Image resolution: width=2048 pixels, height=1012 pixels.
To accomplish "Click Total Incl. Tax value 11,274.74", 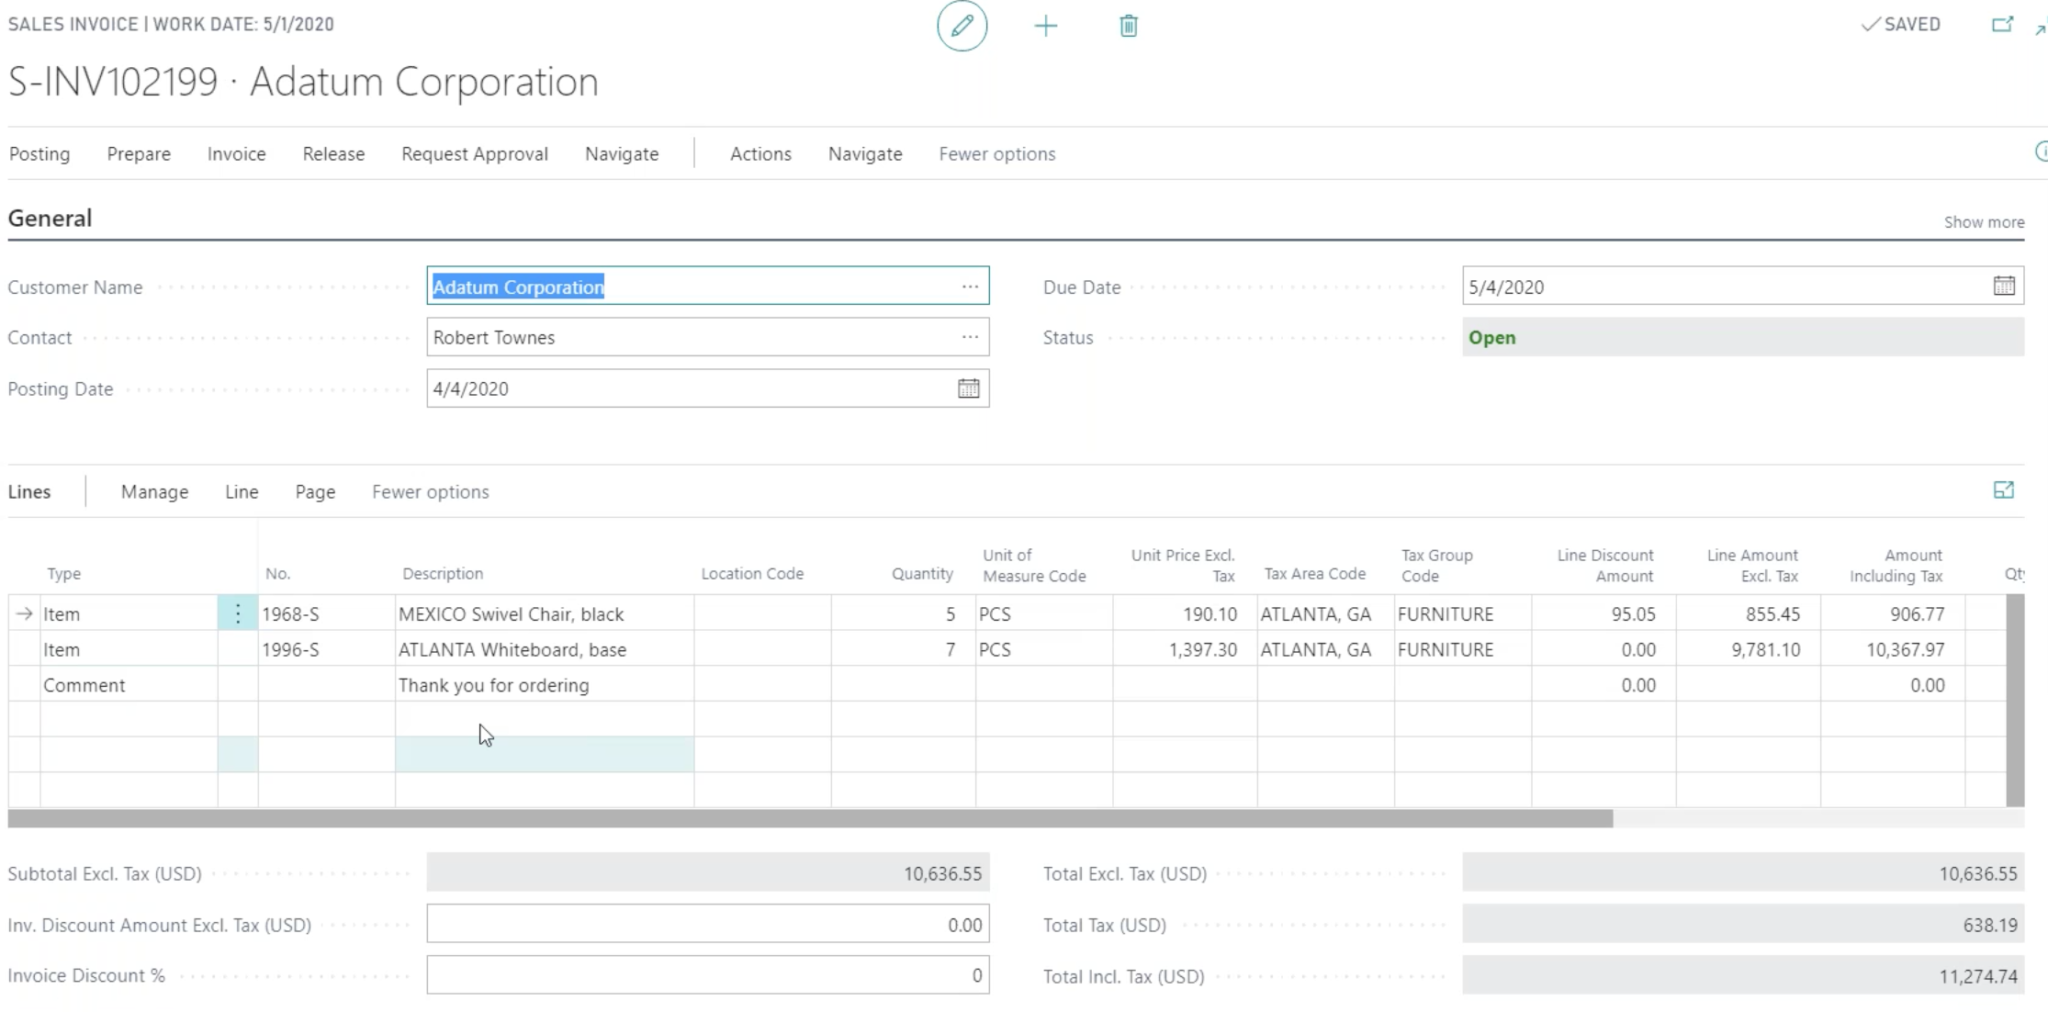I will (1743, 976).
